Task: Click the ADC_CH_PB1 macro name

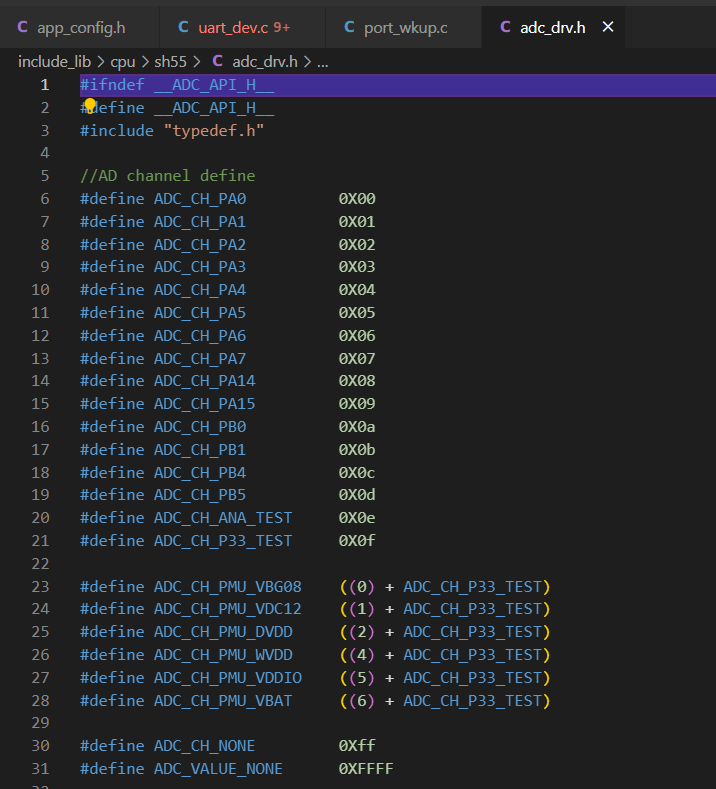Action: pos(200,450)
